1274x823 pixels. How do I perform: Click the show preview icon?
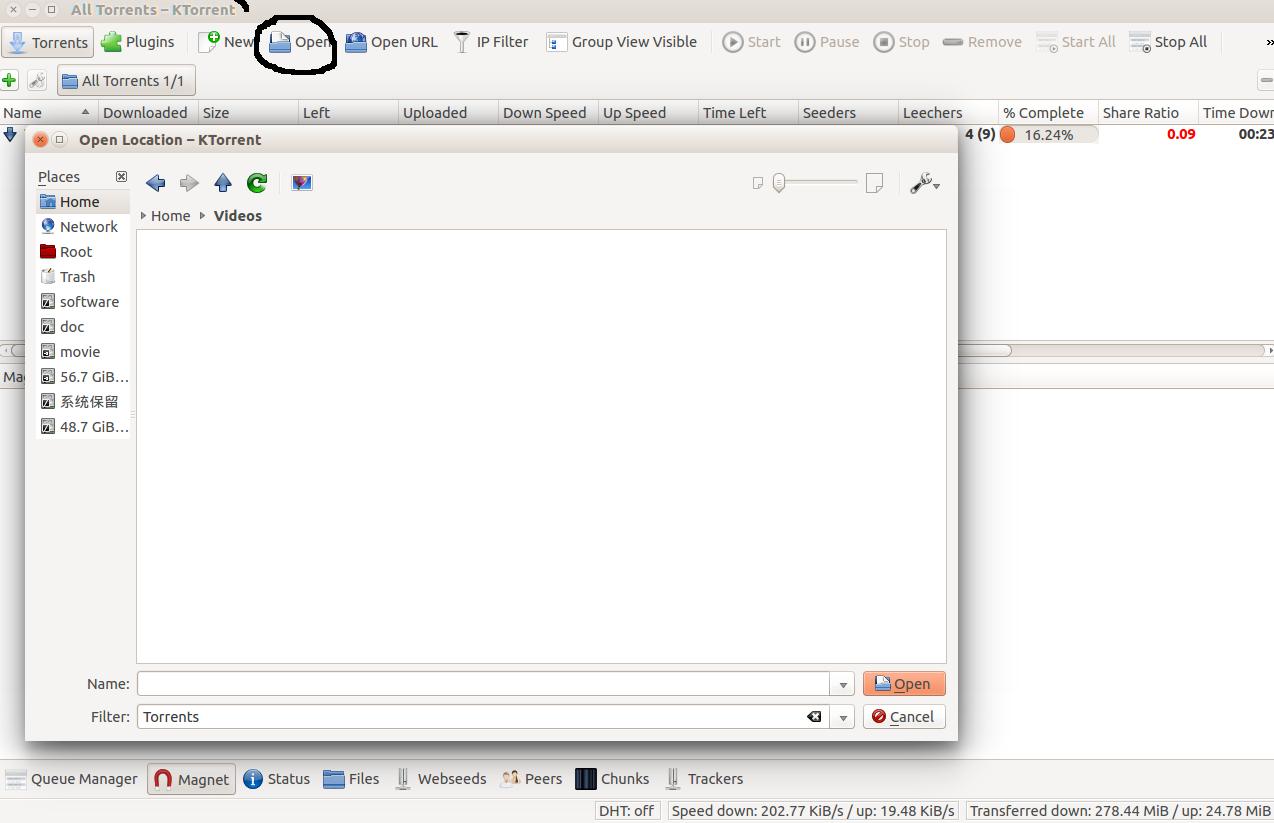coord(301,183)
